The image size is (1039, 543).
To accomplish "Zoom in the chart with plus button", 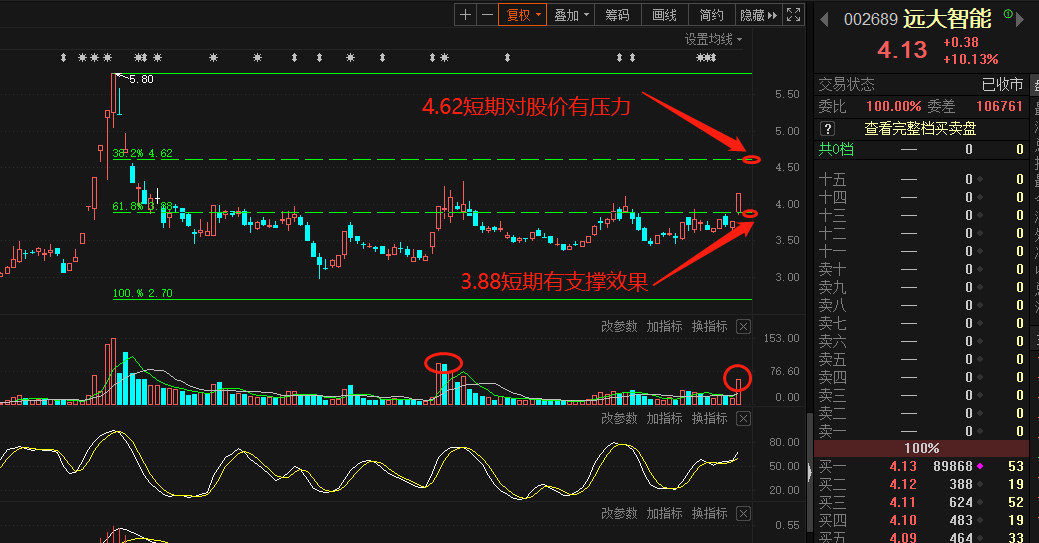I will (465, 15).
